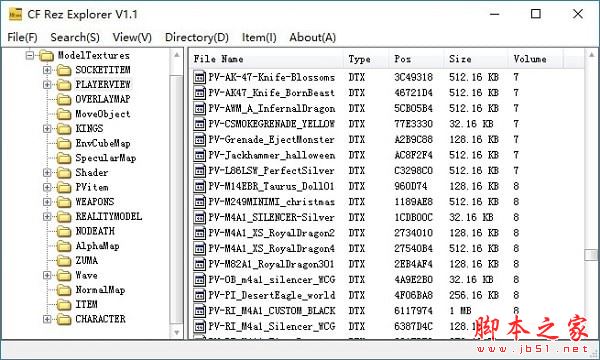The image size is (600, 360).
Task: Click Pos value 4F06BA8
Action: [413, 295]
